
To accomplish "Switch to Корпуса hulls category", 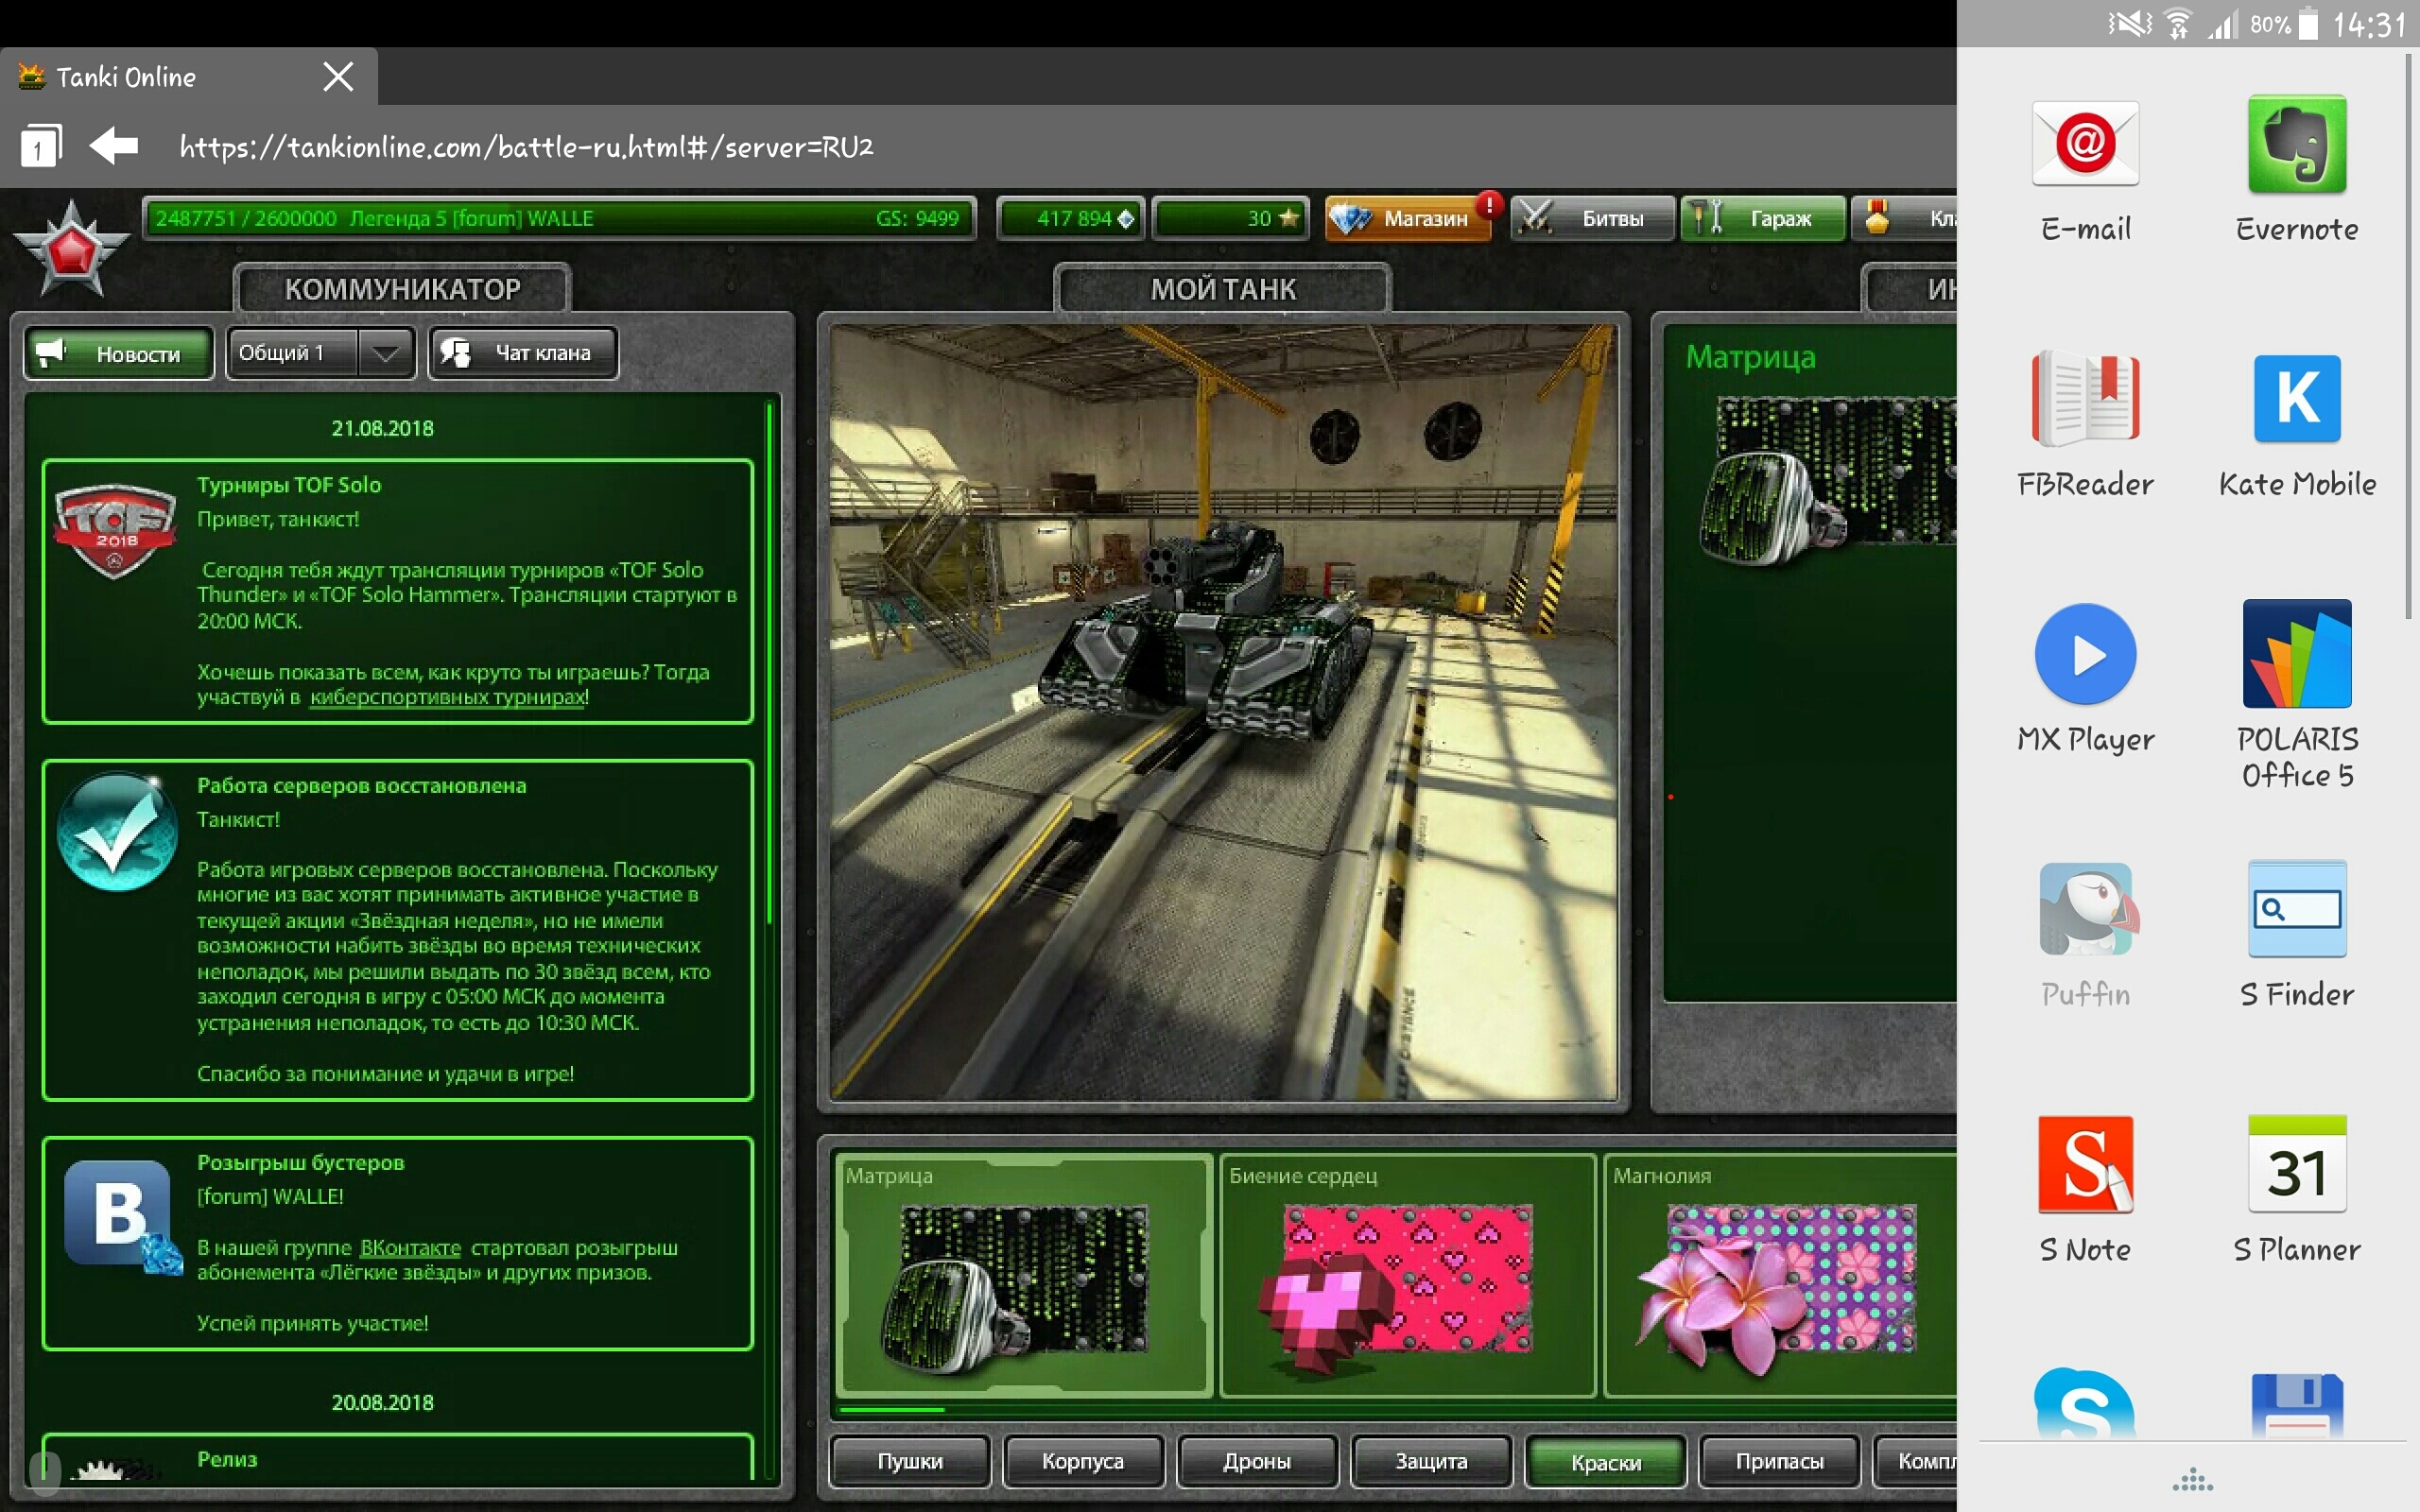I will (x=1083, y=1461).
